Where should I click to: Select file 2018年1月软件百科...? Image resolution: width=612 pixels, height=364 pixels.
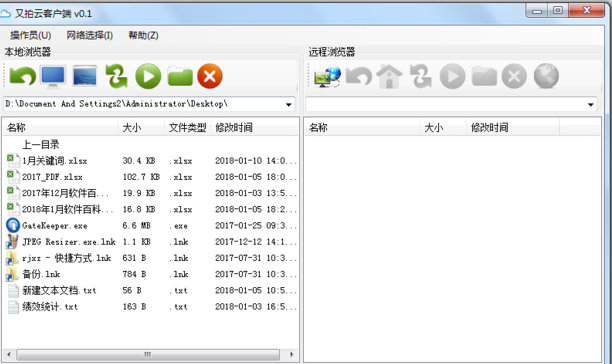(68, 210)
